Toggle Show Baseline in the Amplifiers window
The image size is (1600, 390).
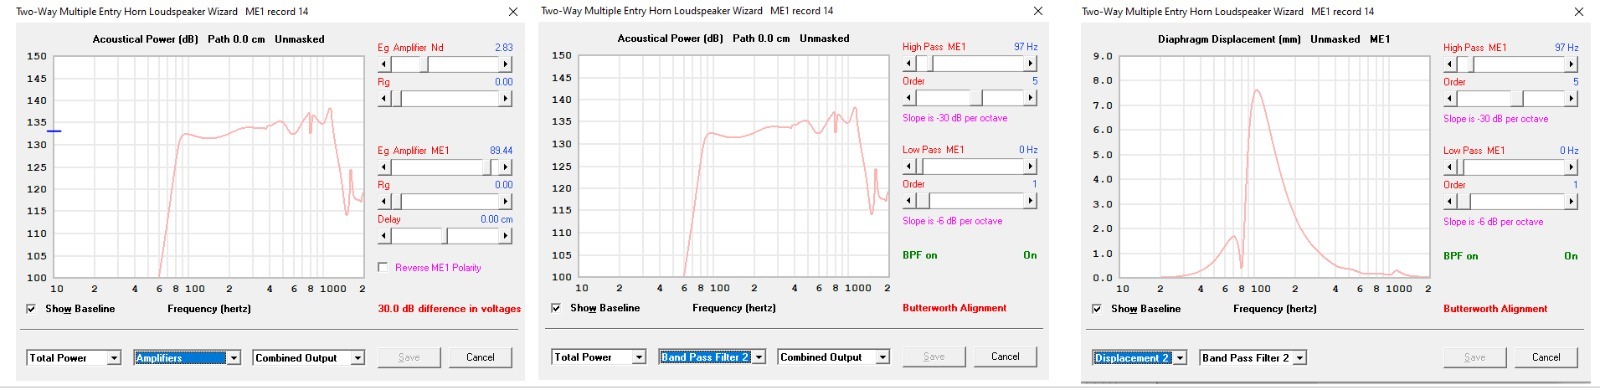coord(31,309)
